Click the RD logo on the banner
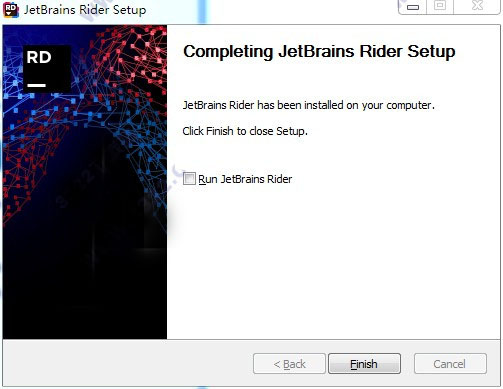Image resolution: width=503 pixels, height=389 pixels. point(47,69)
